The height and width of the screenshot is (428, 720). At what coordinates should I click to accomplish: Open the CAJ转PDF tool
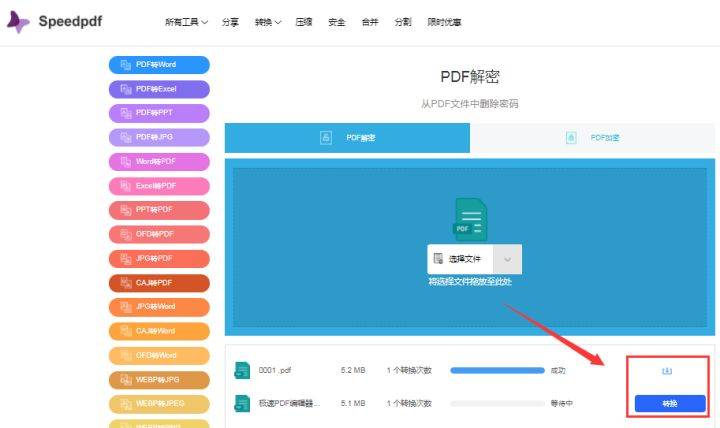[159, 283]
